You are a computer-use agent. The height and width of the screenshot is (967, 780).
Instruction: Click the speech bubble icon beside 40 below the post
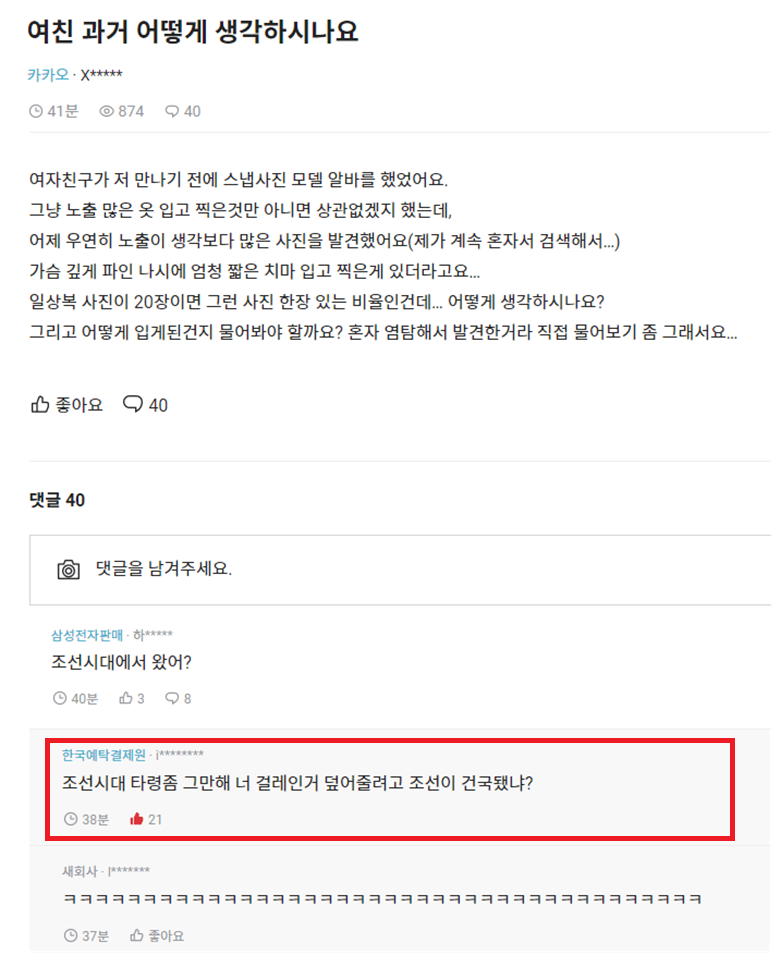(x=133, y=405)
